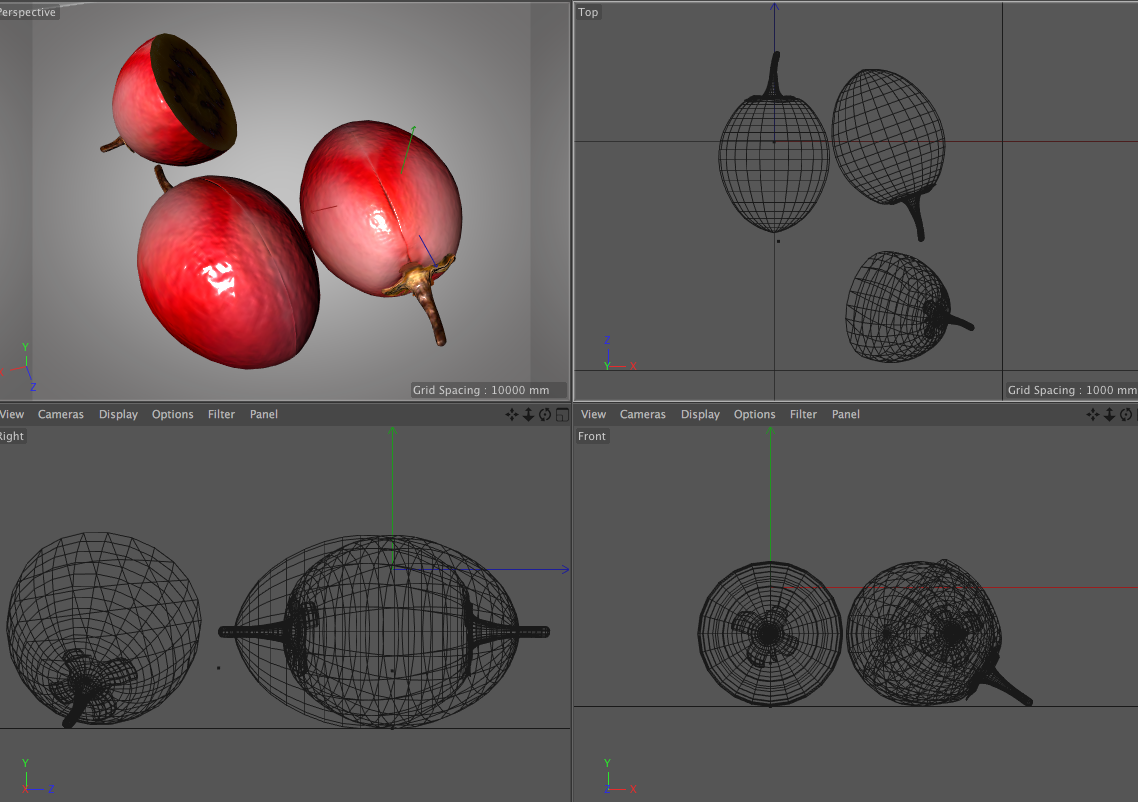
Task: Click the zoom camera icon in Right viewport
Action: tap(528, 415)
